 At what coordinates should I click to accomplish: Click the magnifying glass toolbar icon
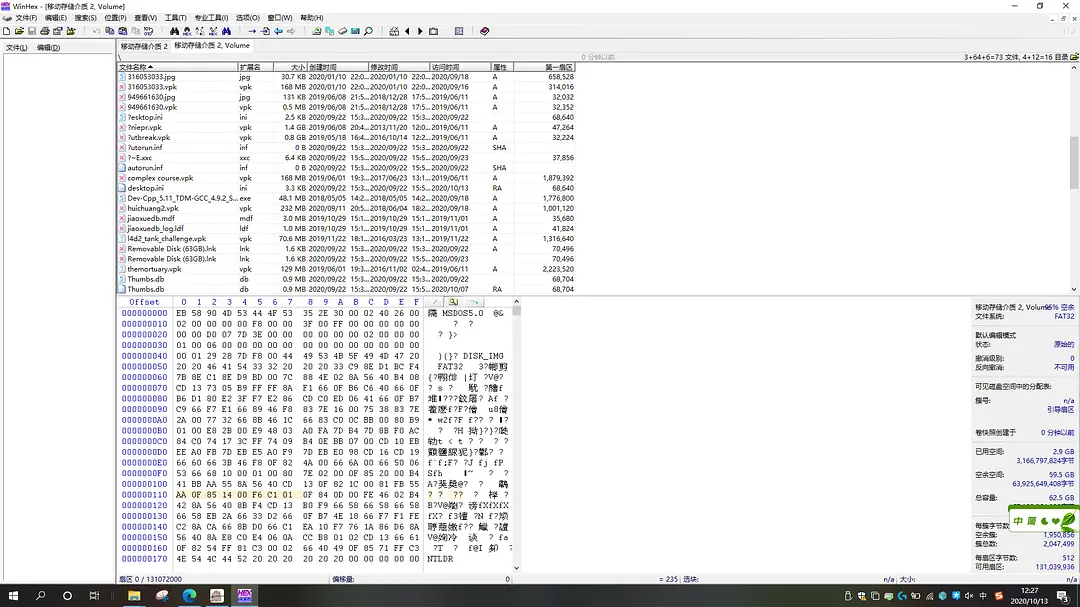[x=368, y=31]
